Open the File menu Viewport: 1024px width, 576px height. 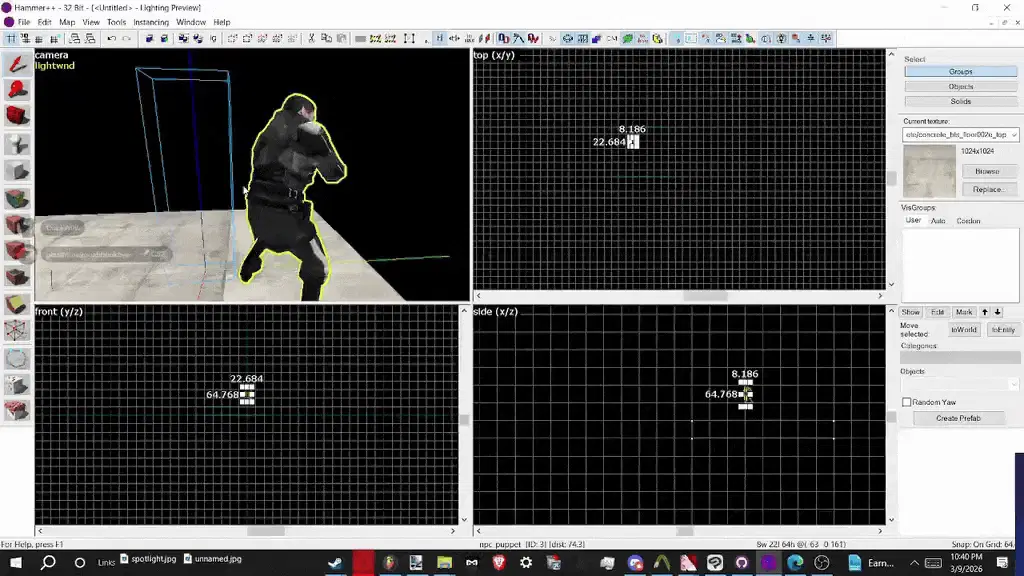pos(24,22)
